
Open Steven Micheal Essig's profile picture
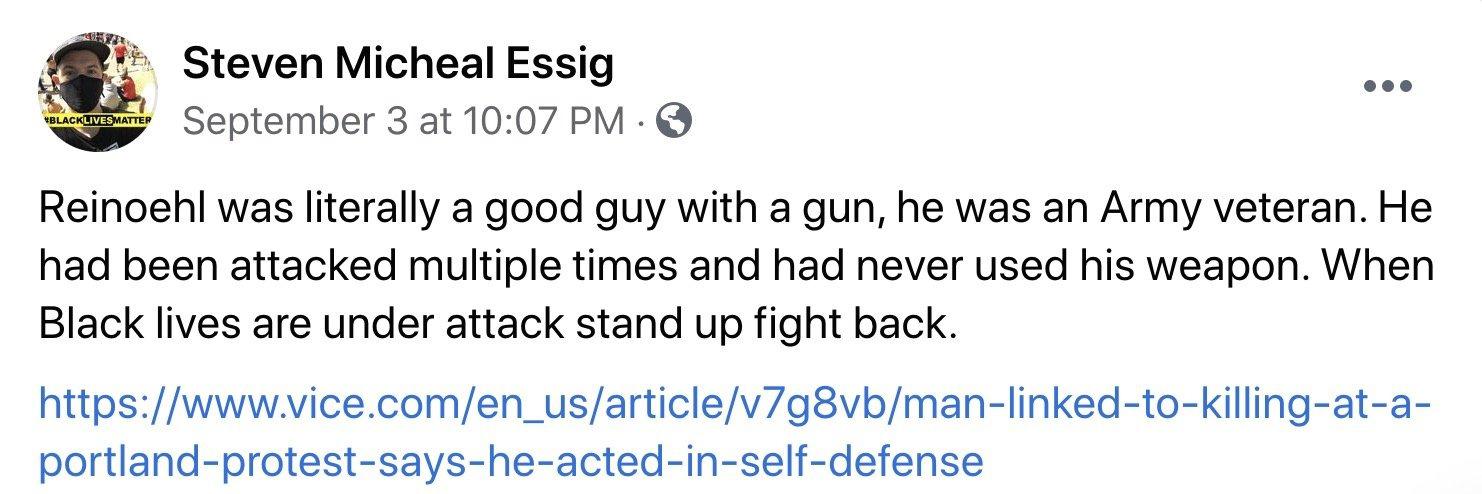[97, 91]
